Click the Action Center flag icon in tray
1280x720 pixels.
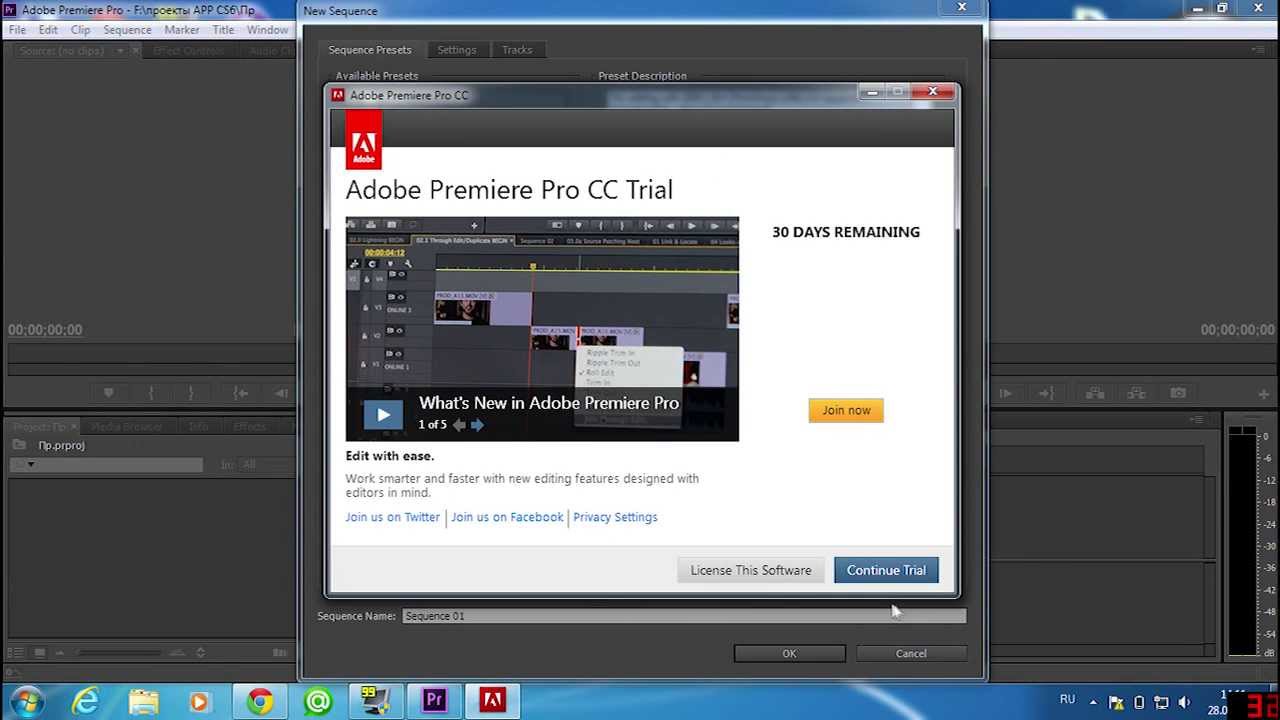tap(1116, 702)
